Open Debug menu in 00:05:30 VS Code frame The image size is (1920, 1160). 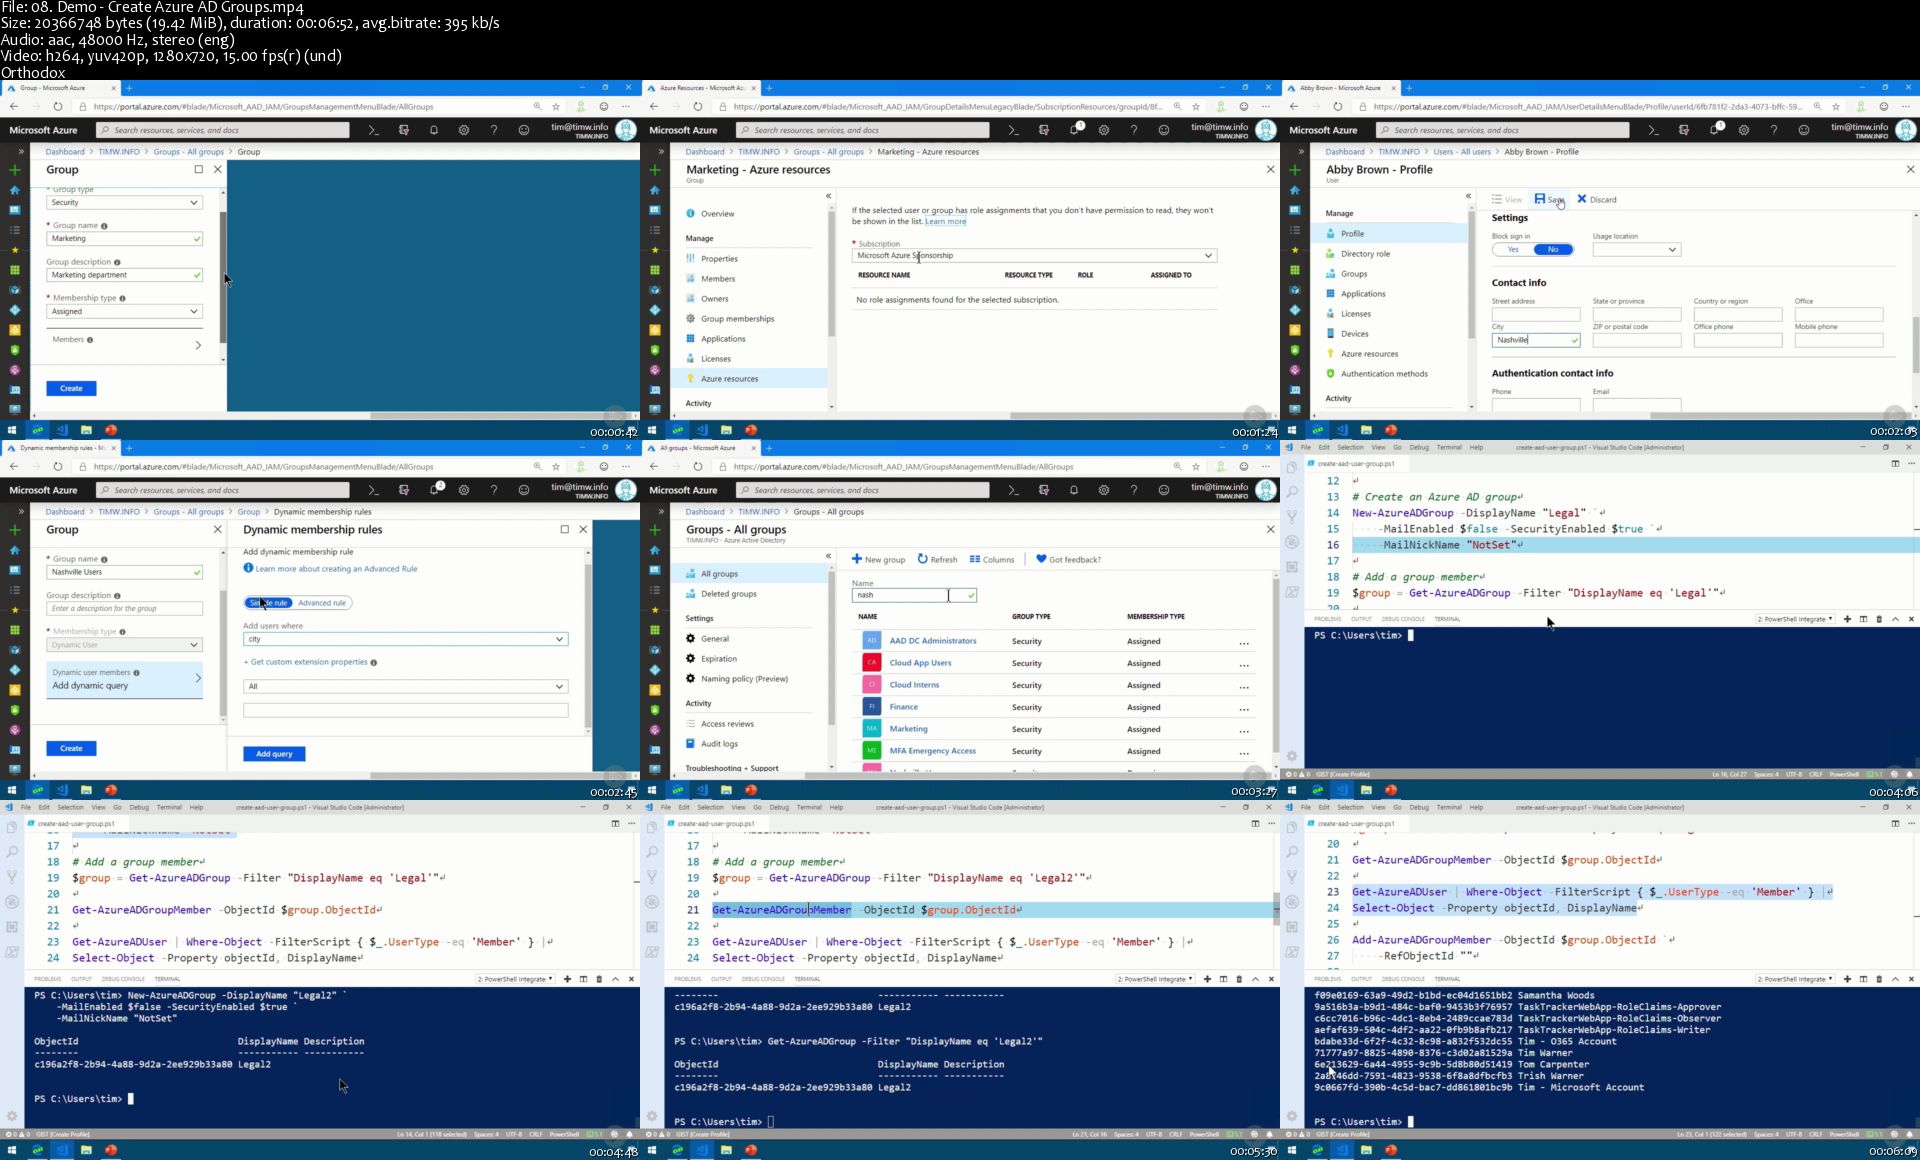point(779,807)
